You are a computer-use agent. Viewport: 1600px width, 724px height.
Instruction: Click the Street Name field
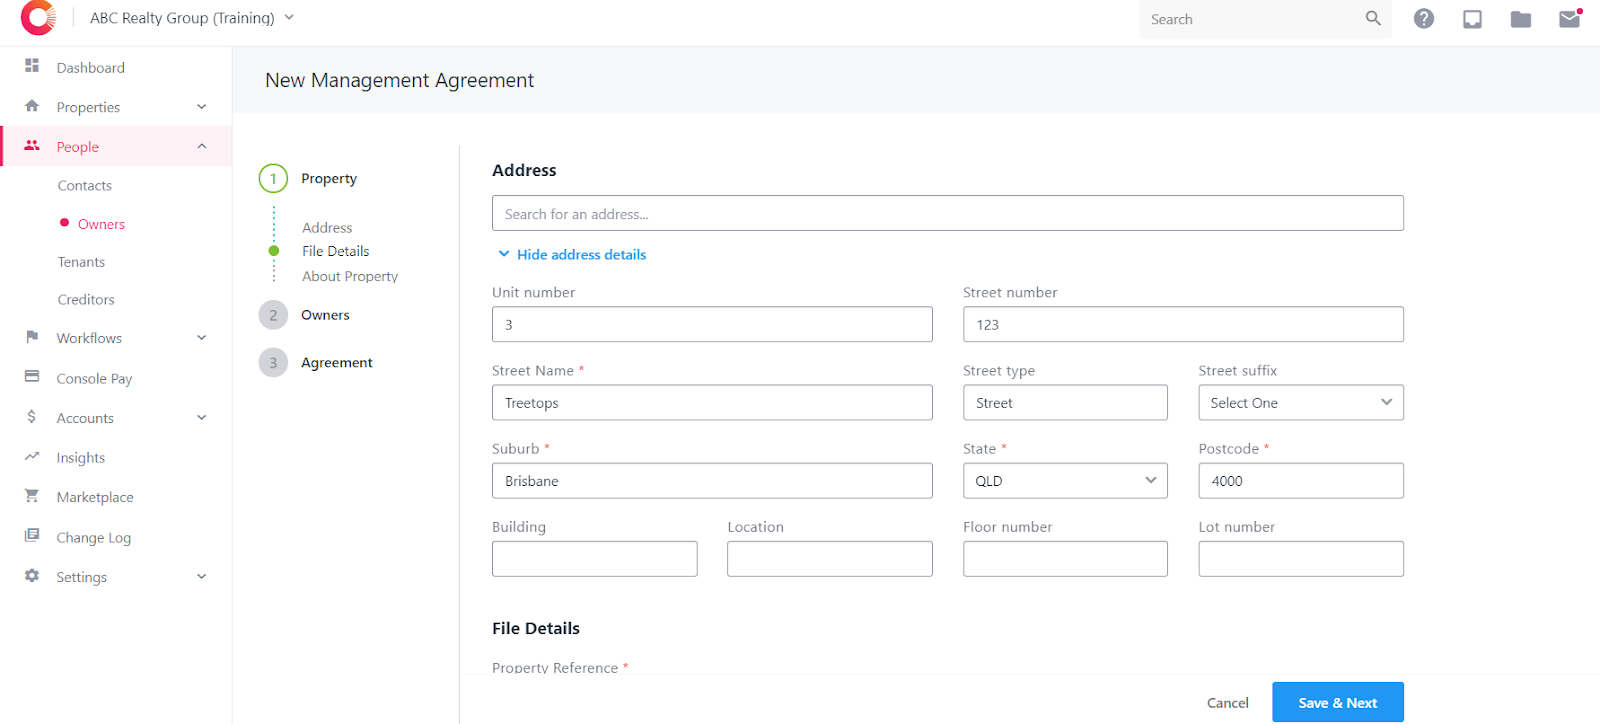712,402
